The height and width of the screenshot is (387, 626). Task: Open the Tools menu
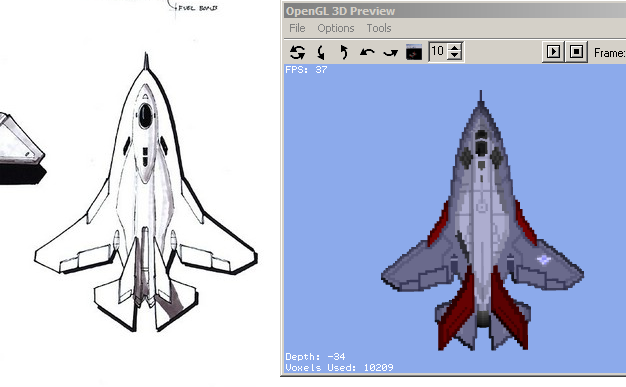[x=379, y=28]
